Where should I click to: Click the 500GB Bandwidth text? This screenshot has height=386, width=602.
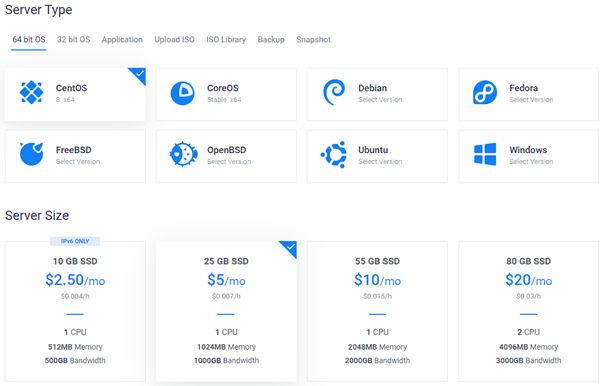point(75,360)
